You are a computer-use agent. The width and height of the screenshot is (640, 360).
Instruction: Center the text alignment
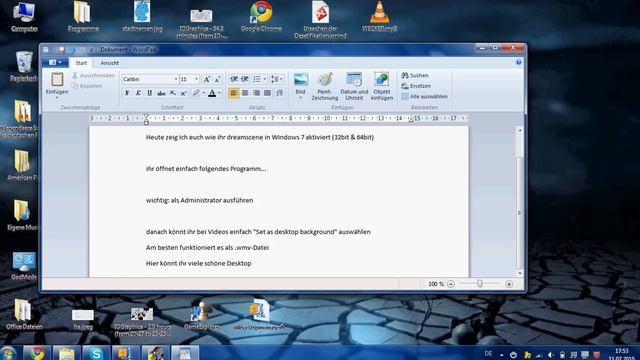coord(245,93)
